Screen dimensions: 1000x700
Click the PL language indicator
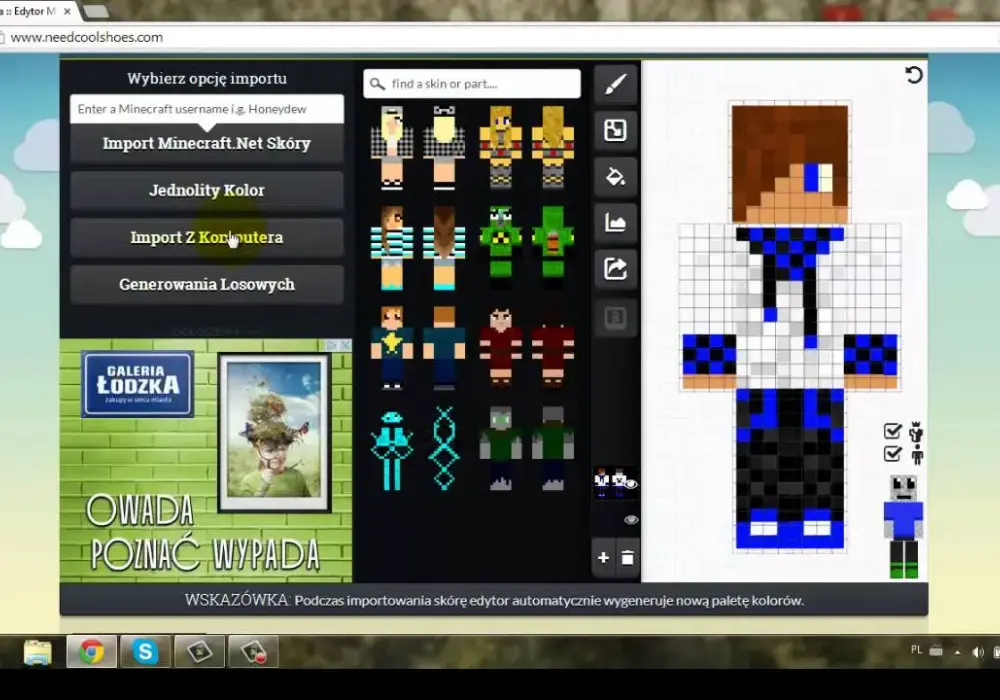[916, 650]
